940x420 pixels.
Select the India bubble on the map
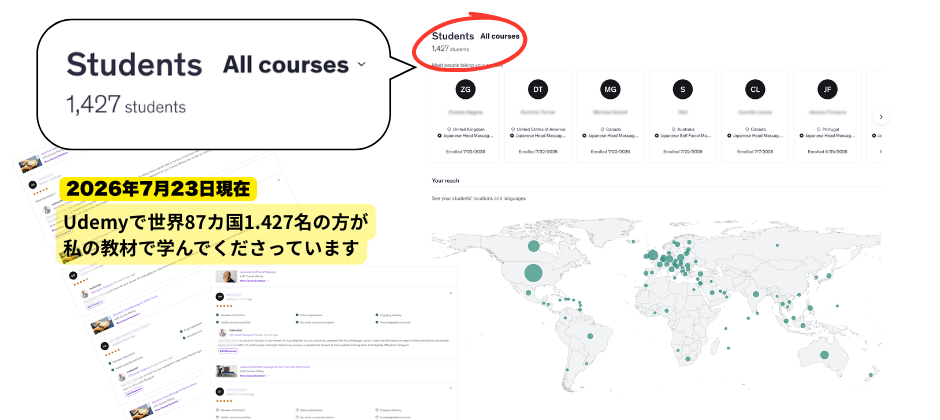coord(755,294)
